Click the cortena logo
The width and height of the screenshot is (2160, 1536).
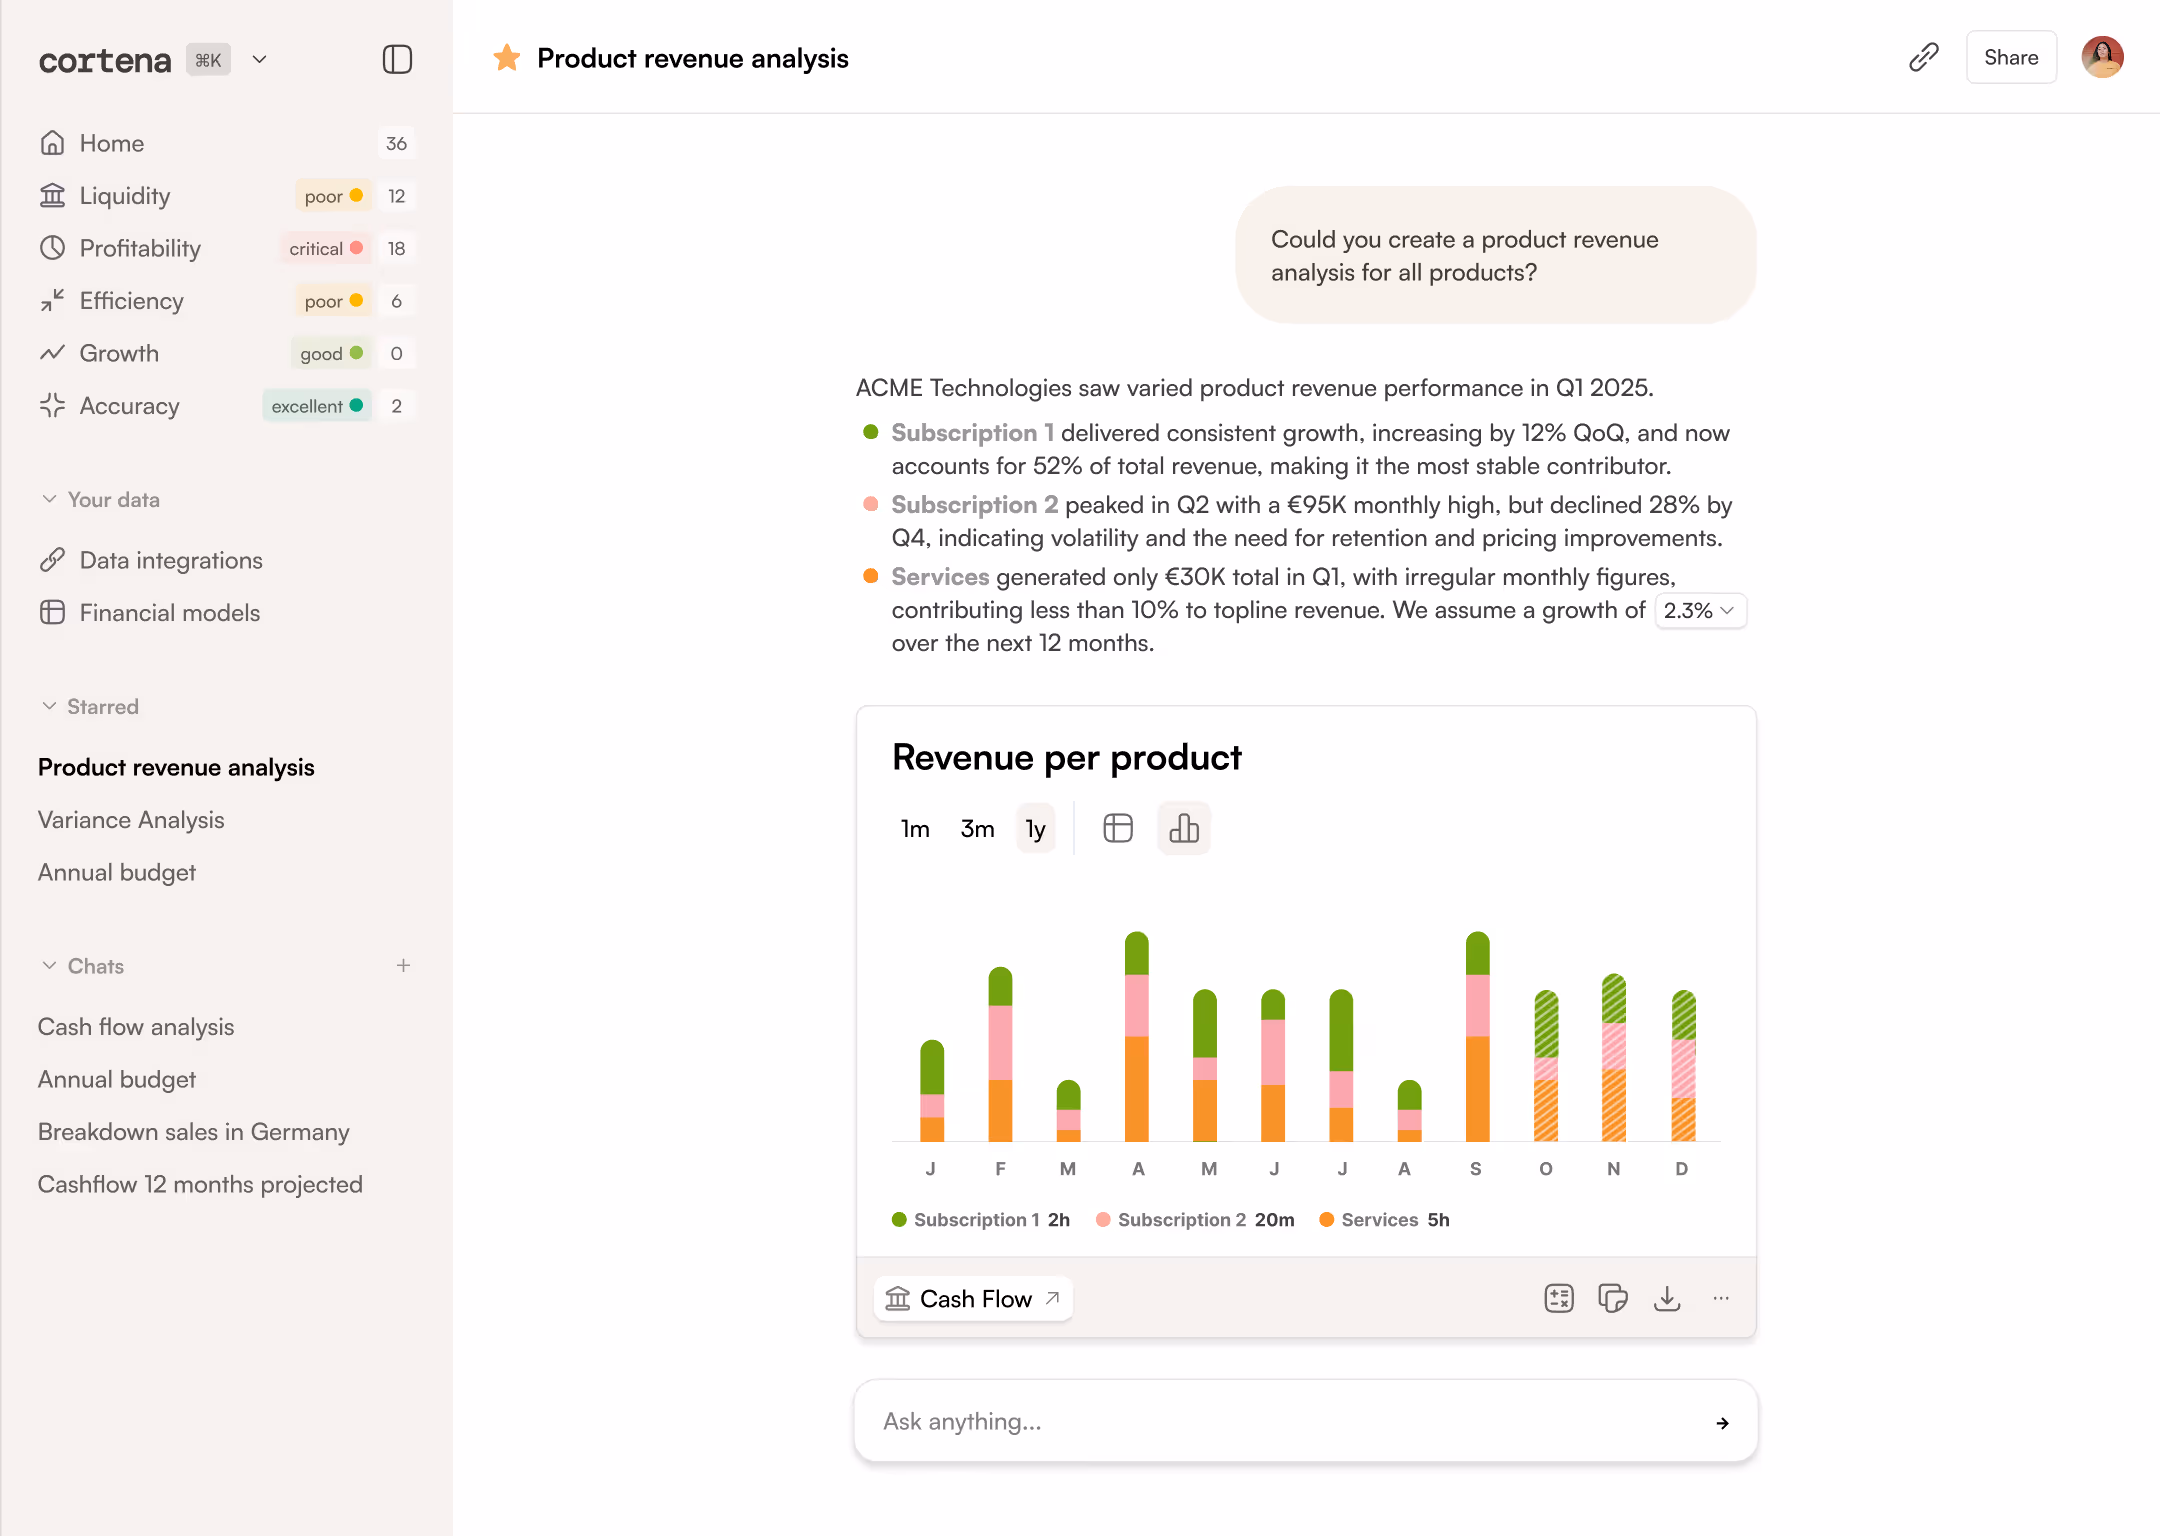(x=105, y=60)
